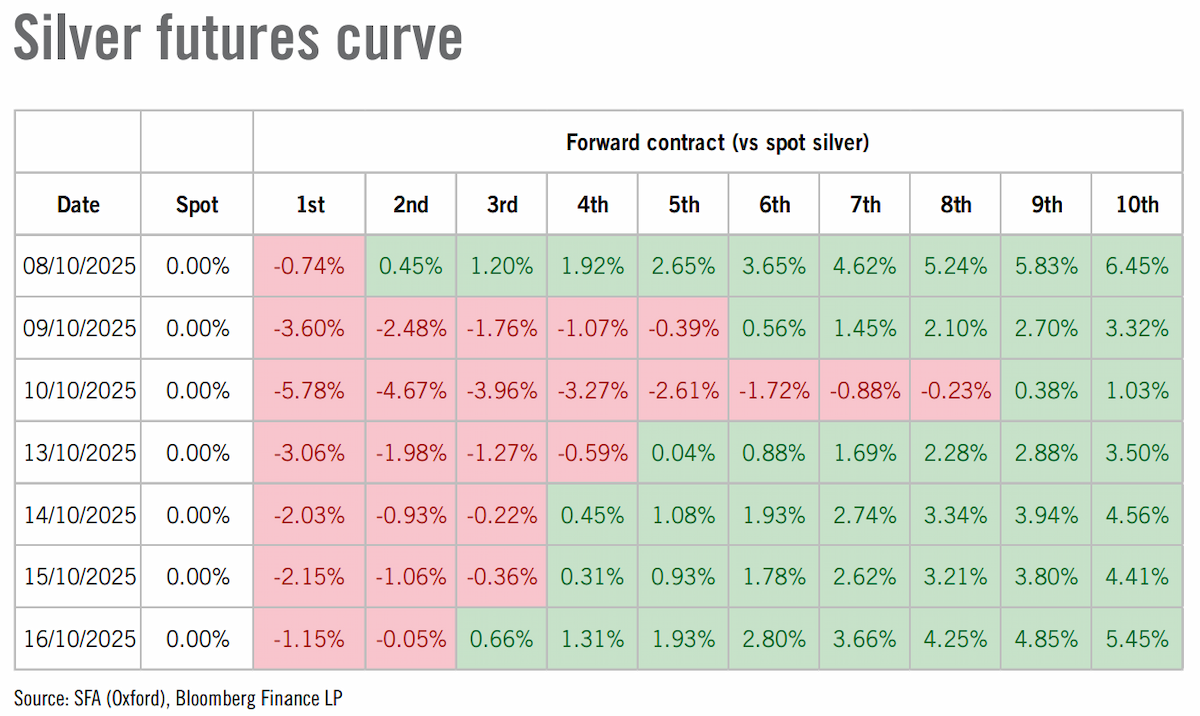Image resolution: width=1200 pixels, height=716 pixels.
Task: Select the green 6.45% cell
Action: pos(1137,266)
